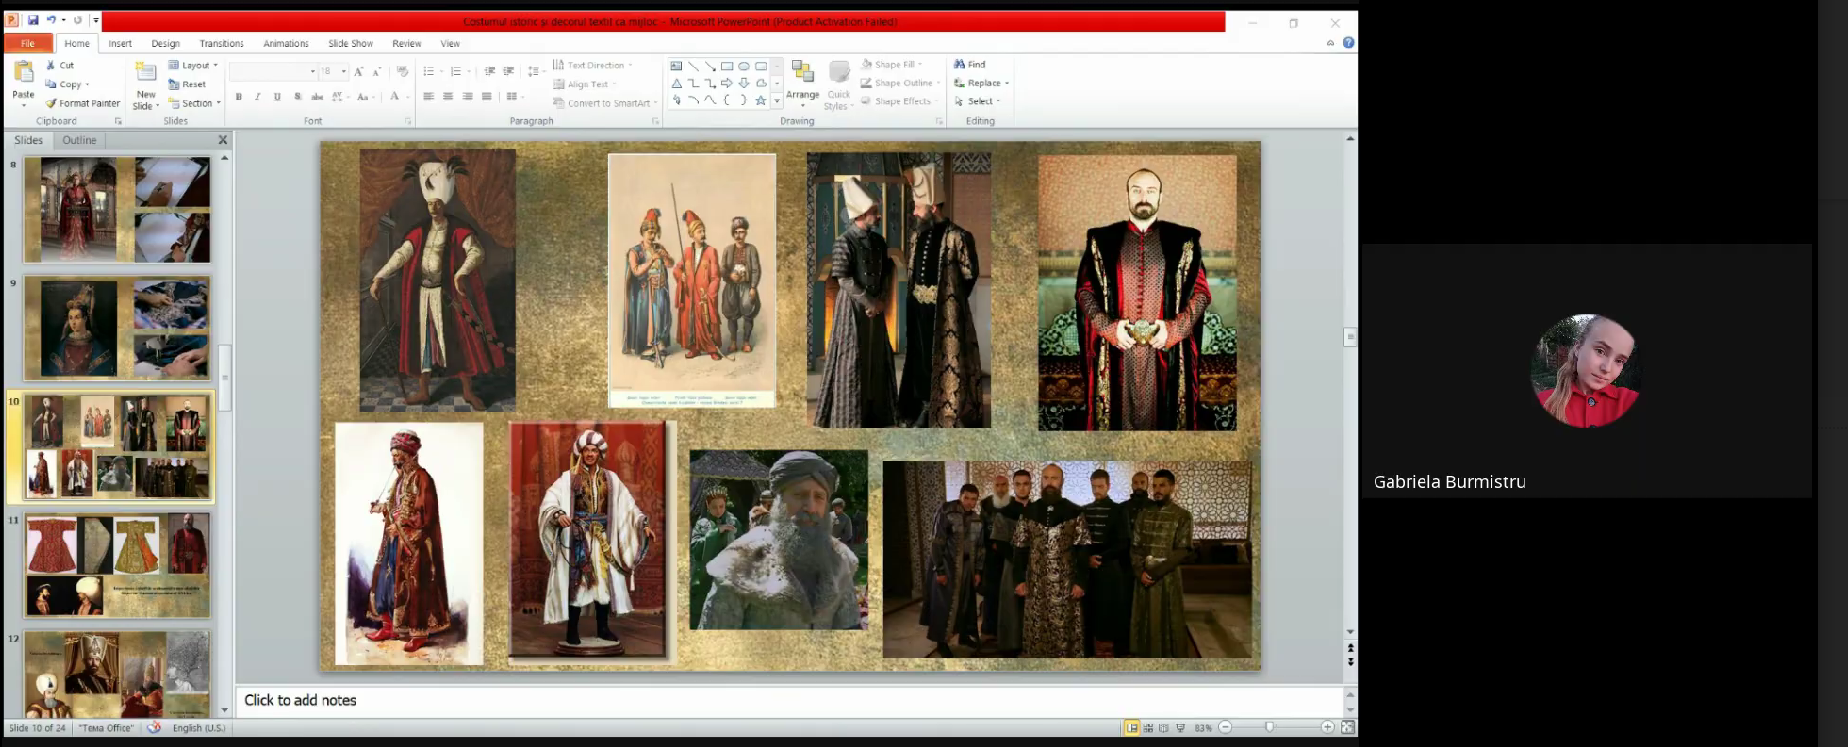Toggle Underline formatting
This screenshot has height=747, width=1848.
pos(277,96)
